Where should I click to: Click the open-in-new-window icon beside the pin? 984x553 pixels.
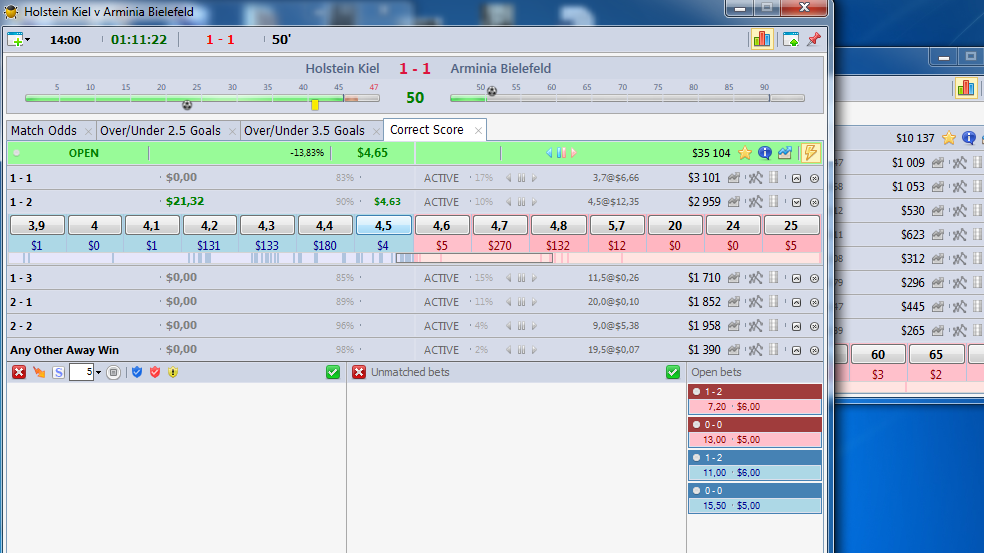[791, 40]
